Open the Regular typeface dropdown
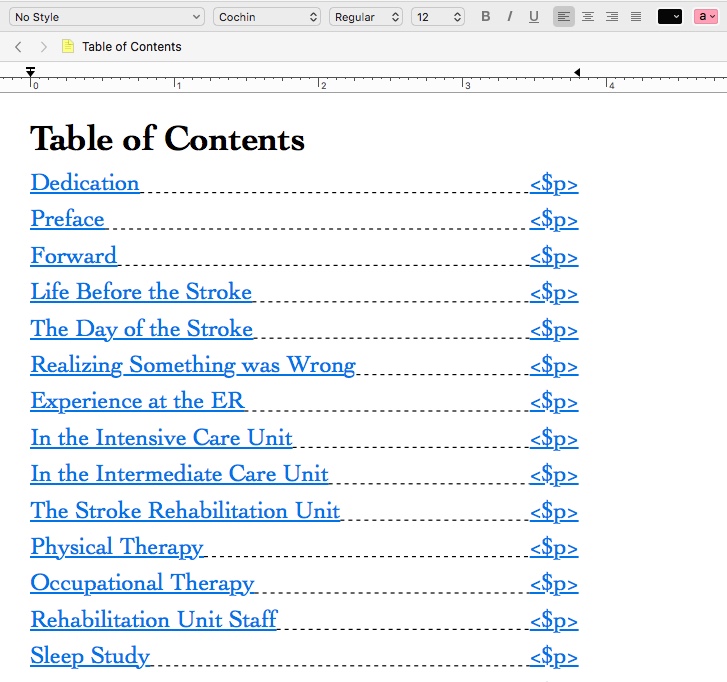The height and width of the screenshot is (682, 727). click(366, 17)
